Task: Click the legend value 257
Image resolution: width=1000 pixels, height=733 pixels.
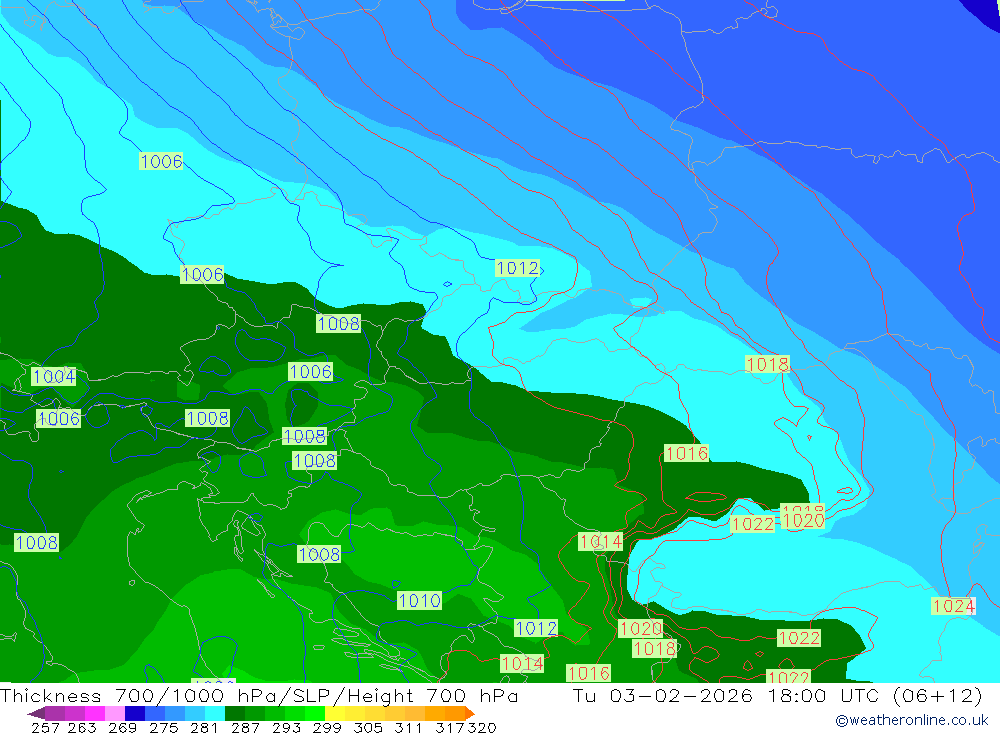Action: (45, 727)
